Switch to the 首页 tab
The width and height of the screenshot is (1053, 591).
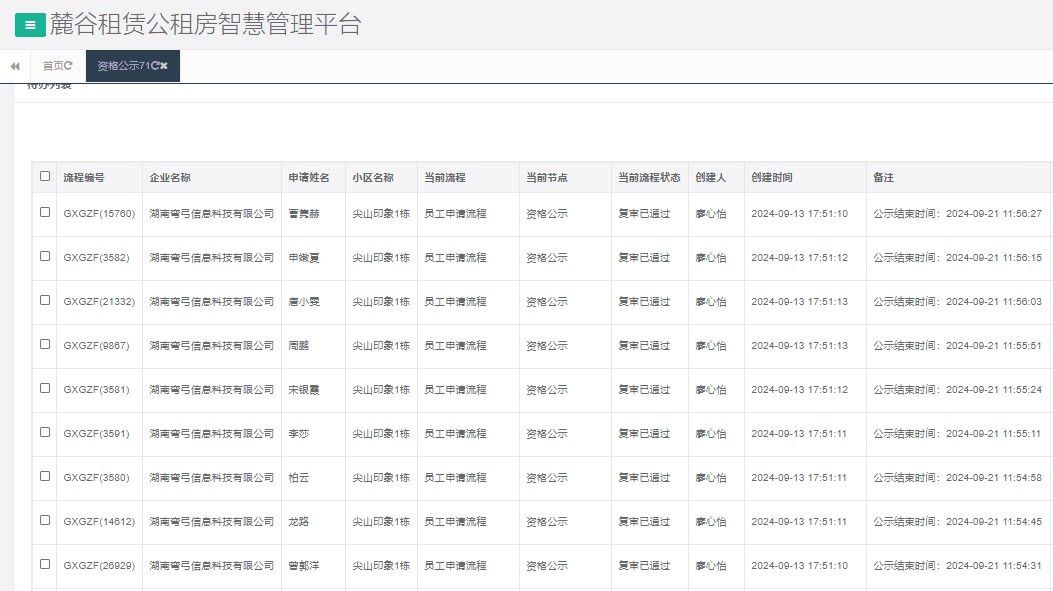tap(55, 65)
